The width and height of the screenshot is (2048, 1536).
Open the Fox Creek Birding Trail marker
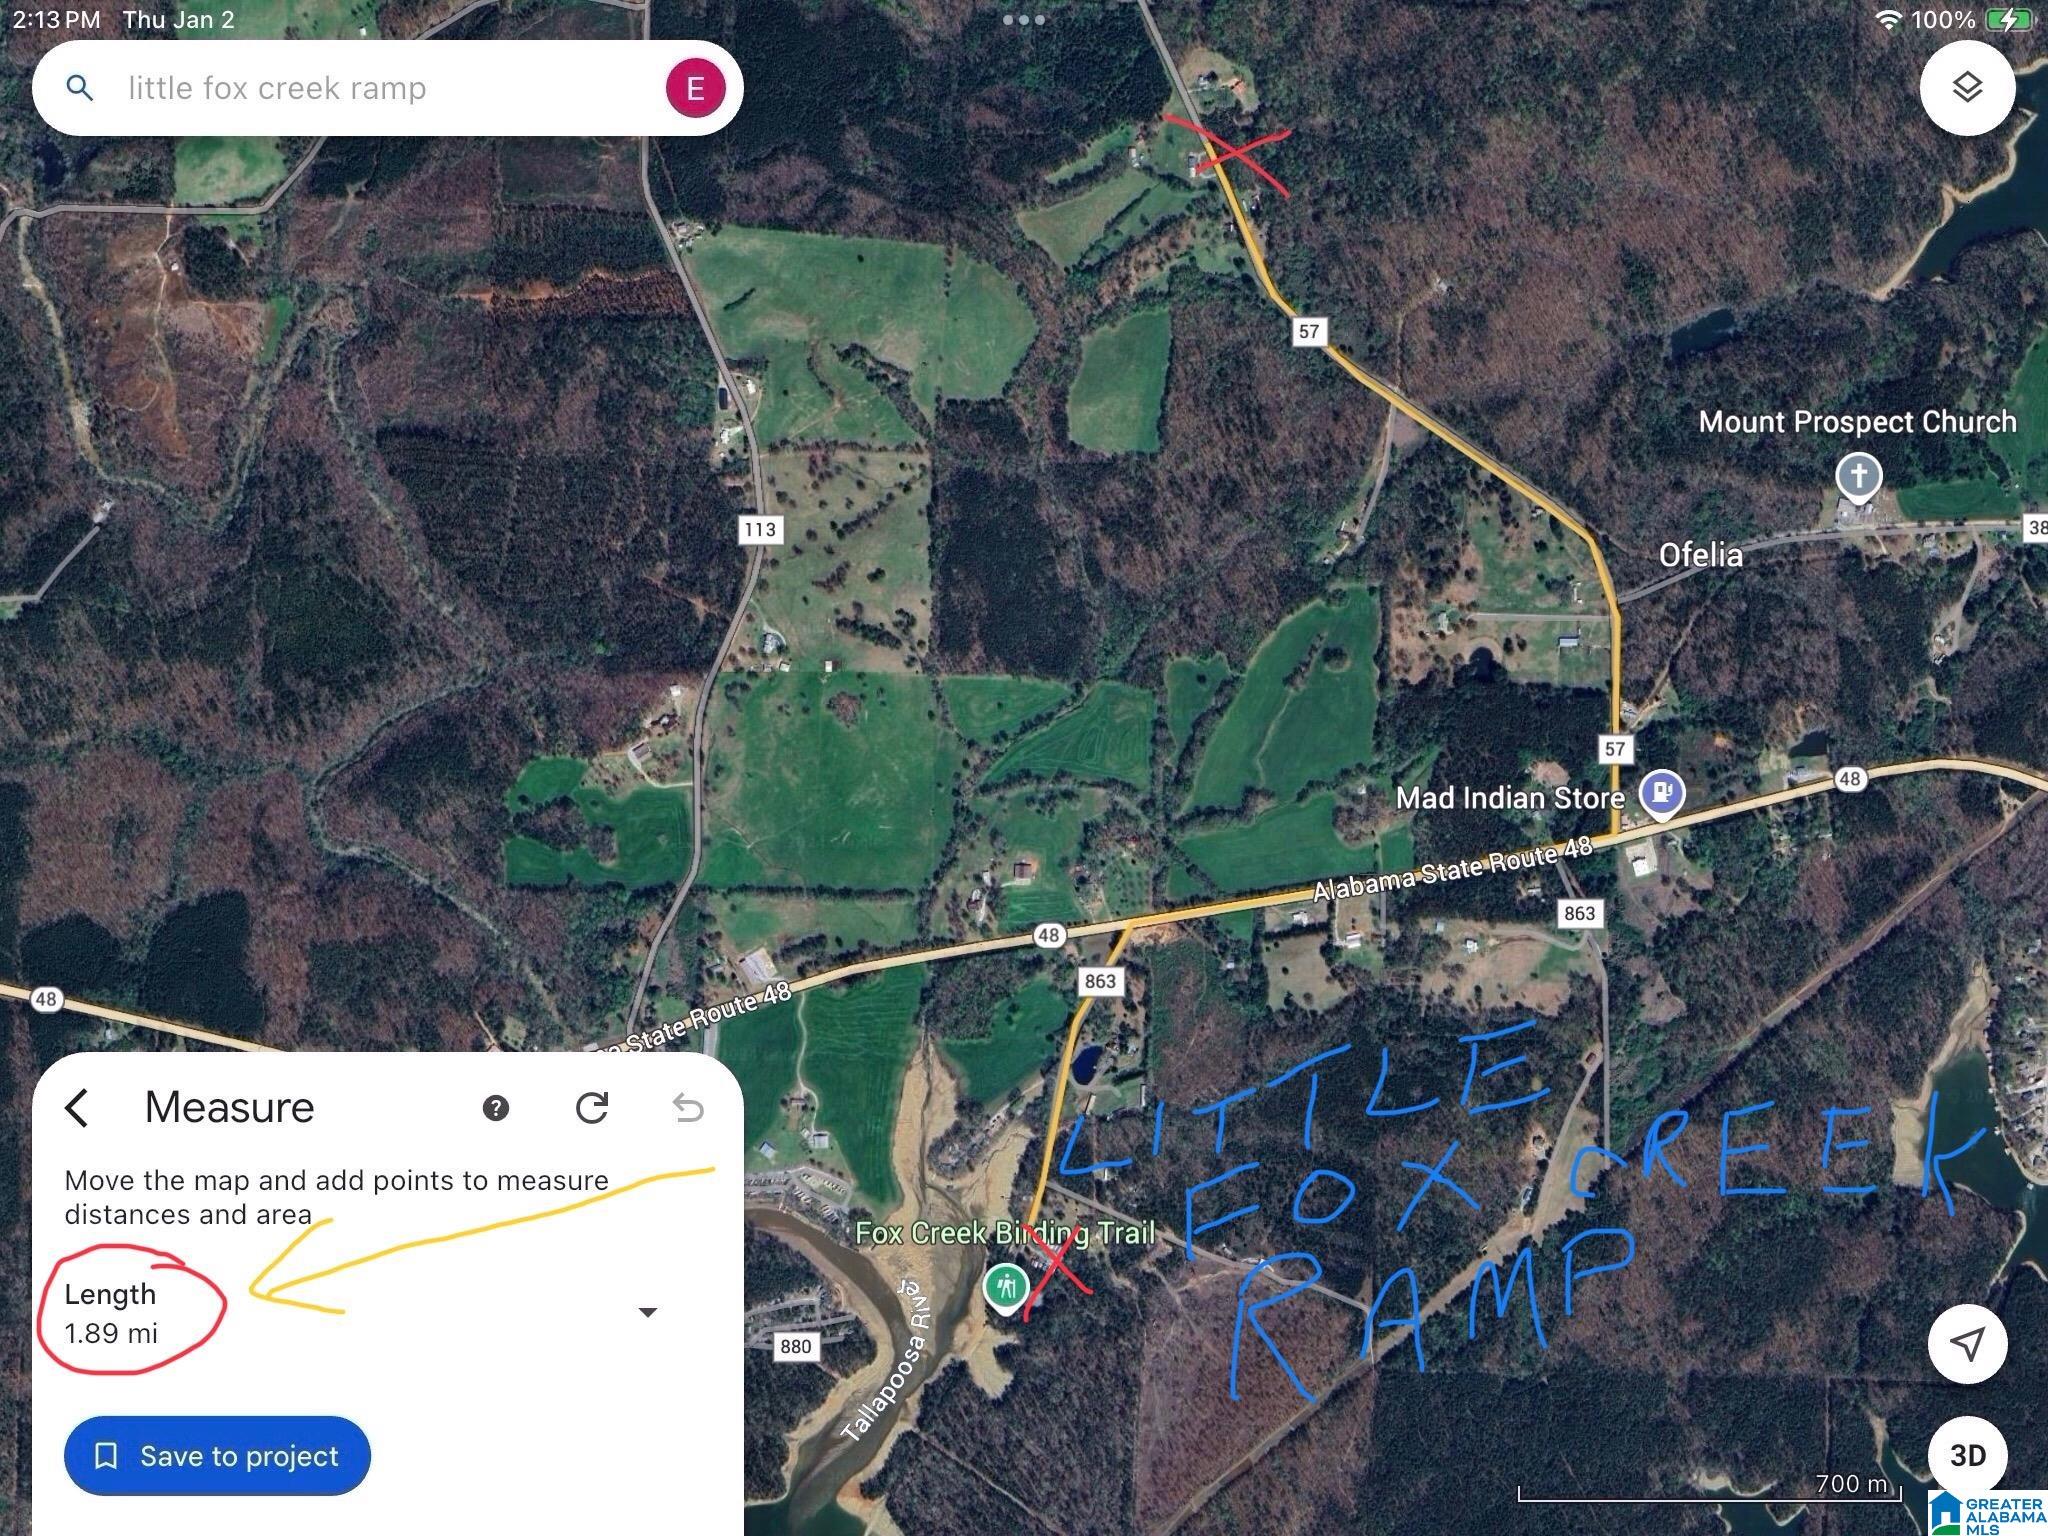tap(1005, 1288)
